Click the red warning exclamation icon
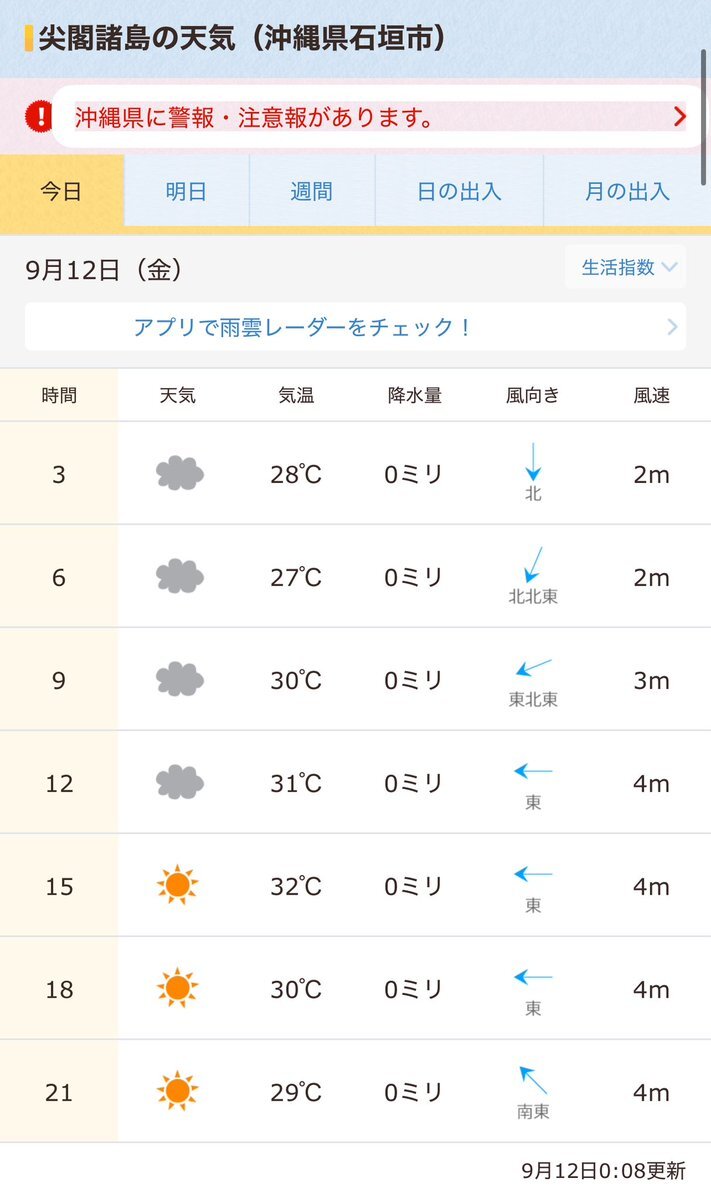Image resolution: width=711 pixels, height=1199 pixels. (39, 116)
